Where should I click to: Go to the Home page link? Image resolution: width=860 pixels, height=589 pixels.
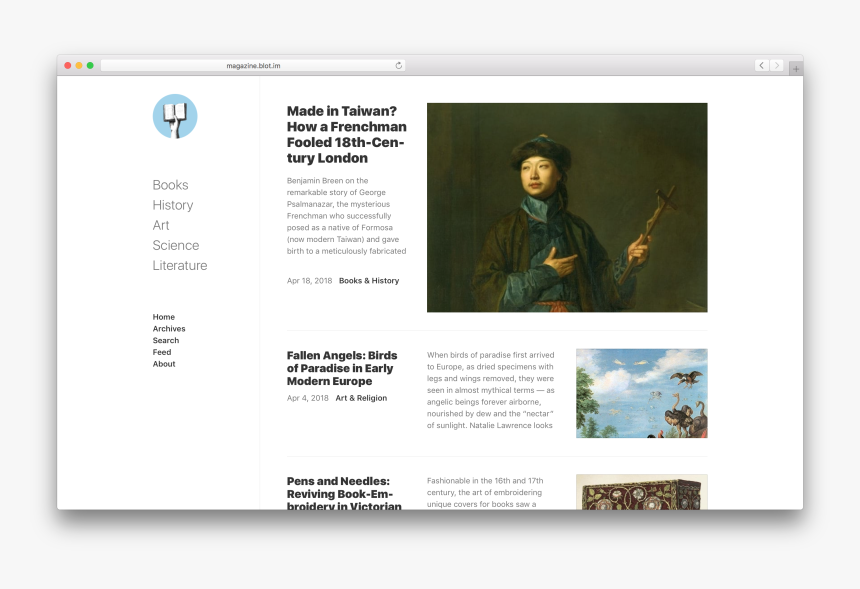click(x=163, y=317)
